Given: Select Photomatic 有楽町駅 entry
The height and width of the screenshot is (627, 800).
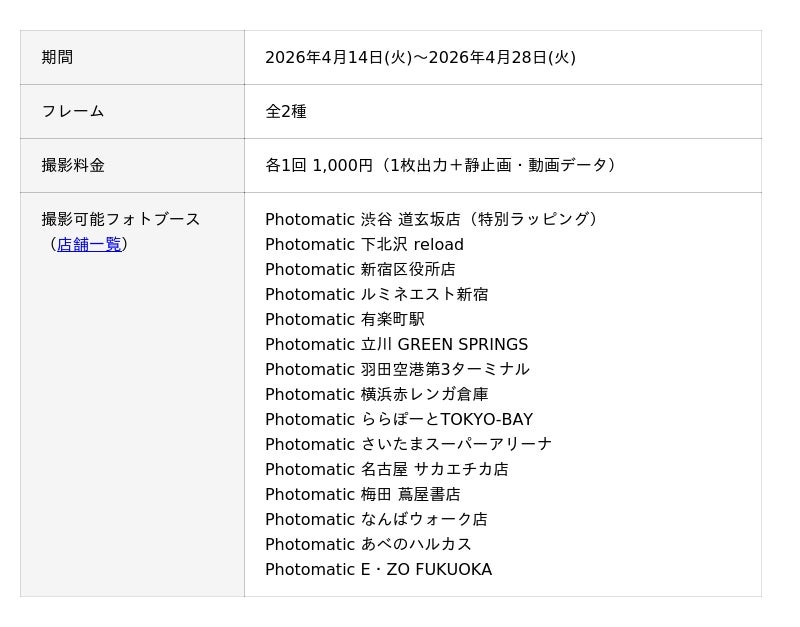Looking at the screenshot, I should click(344, 319).
